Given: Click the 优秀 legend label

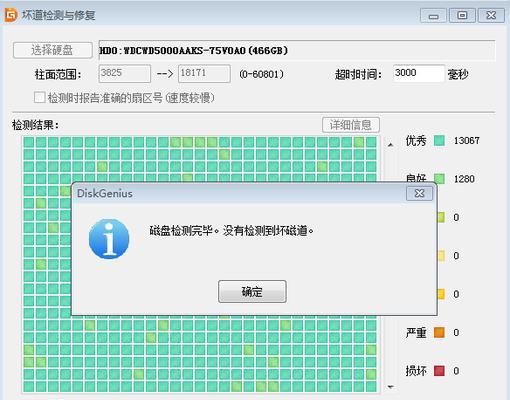Looking at the screenshot, I should [x=416, y=140].
